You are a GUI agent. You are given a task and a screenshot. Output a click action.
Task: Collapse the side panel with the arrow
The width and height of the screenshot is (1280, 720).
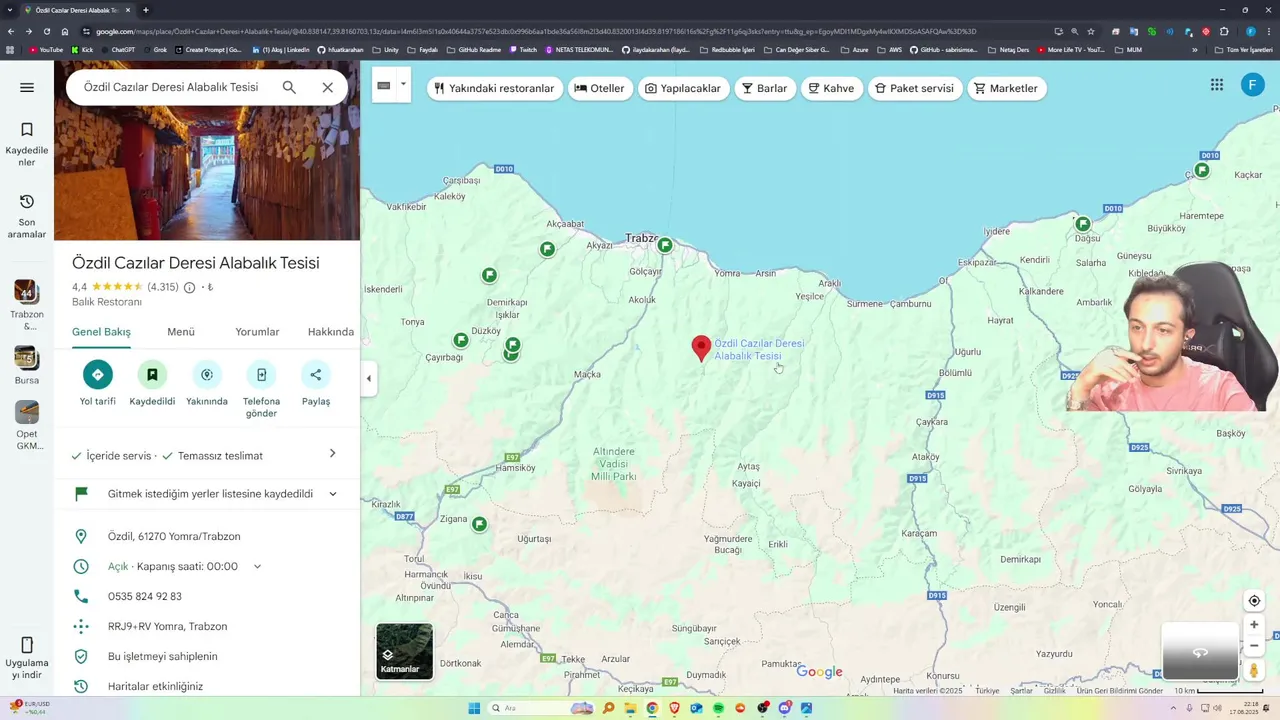(x=368, y=378)
